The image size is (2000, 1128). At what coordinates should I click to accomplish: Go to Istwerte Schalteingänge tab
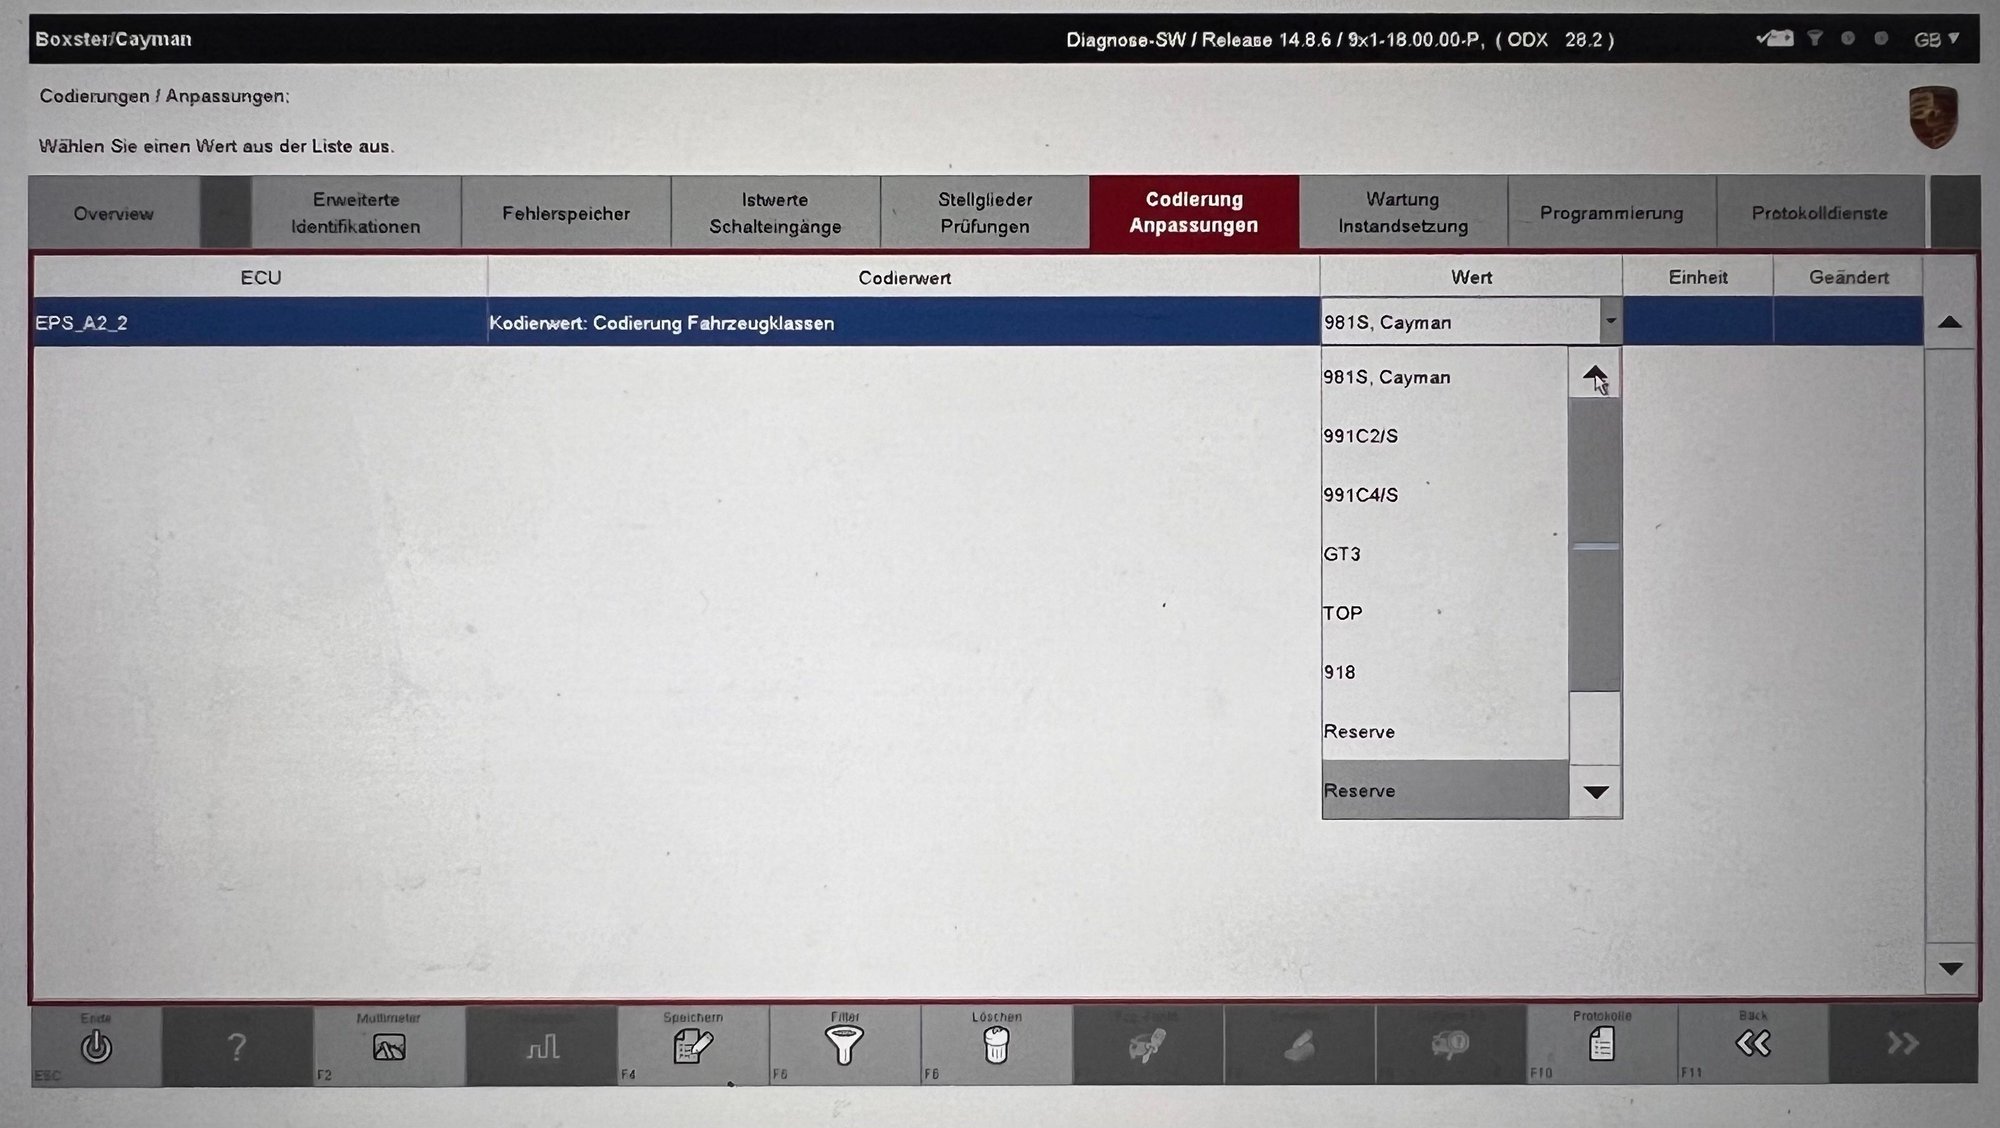point(775,213)
